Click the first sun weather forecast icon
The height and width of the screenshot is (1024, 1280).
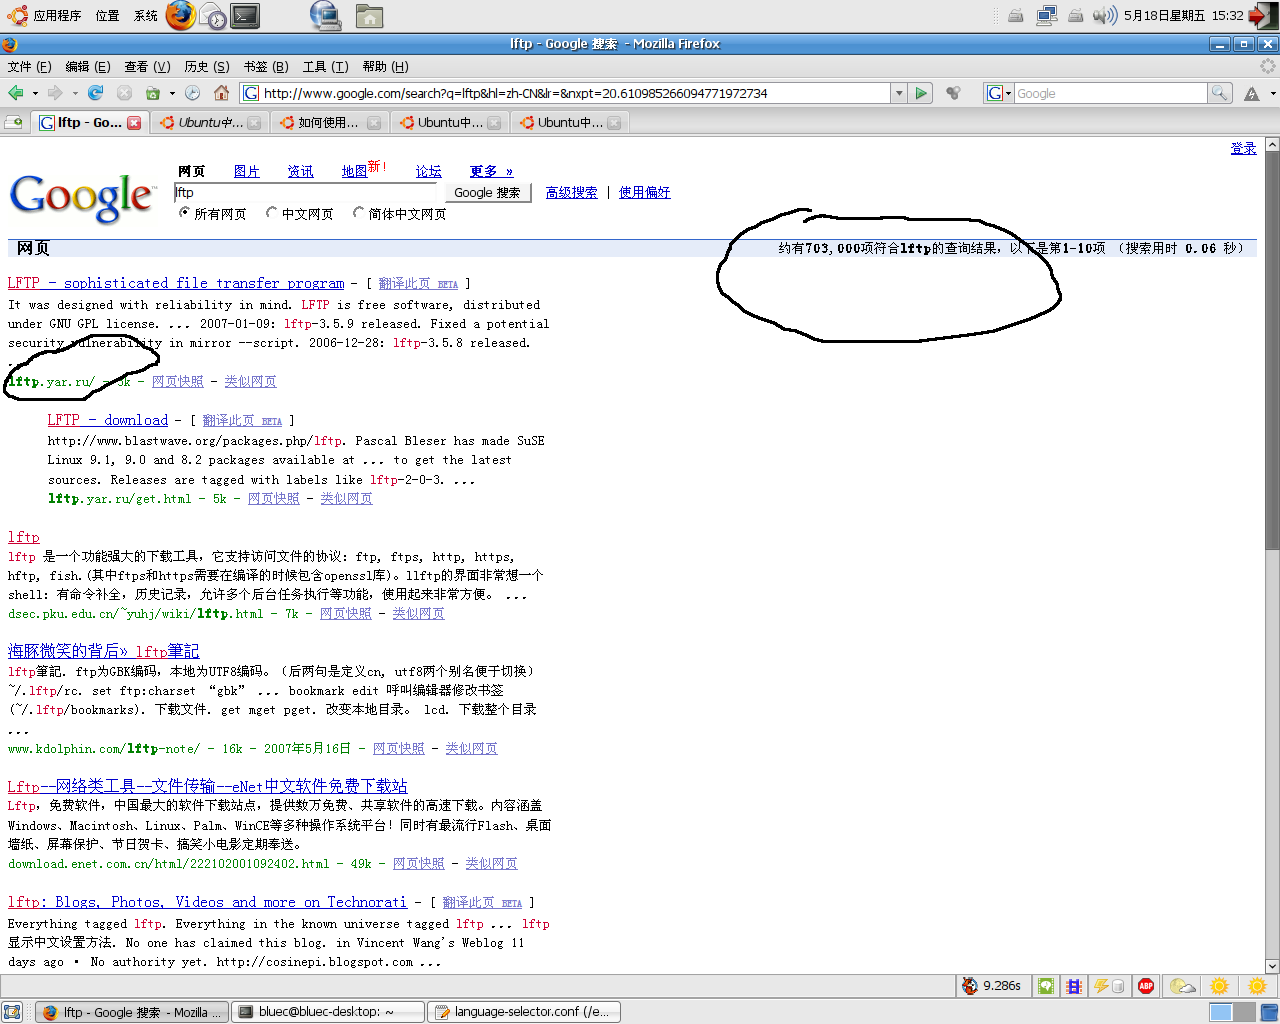pos(1219,986)
